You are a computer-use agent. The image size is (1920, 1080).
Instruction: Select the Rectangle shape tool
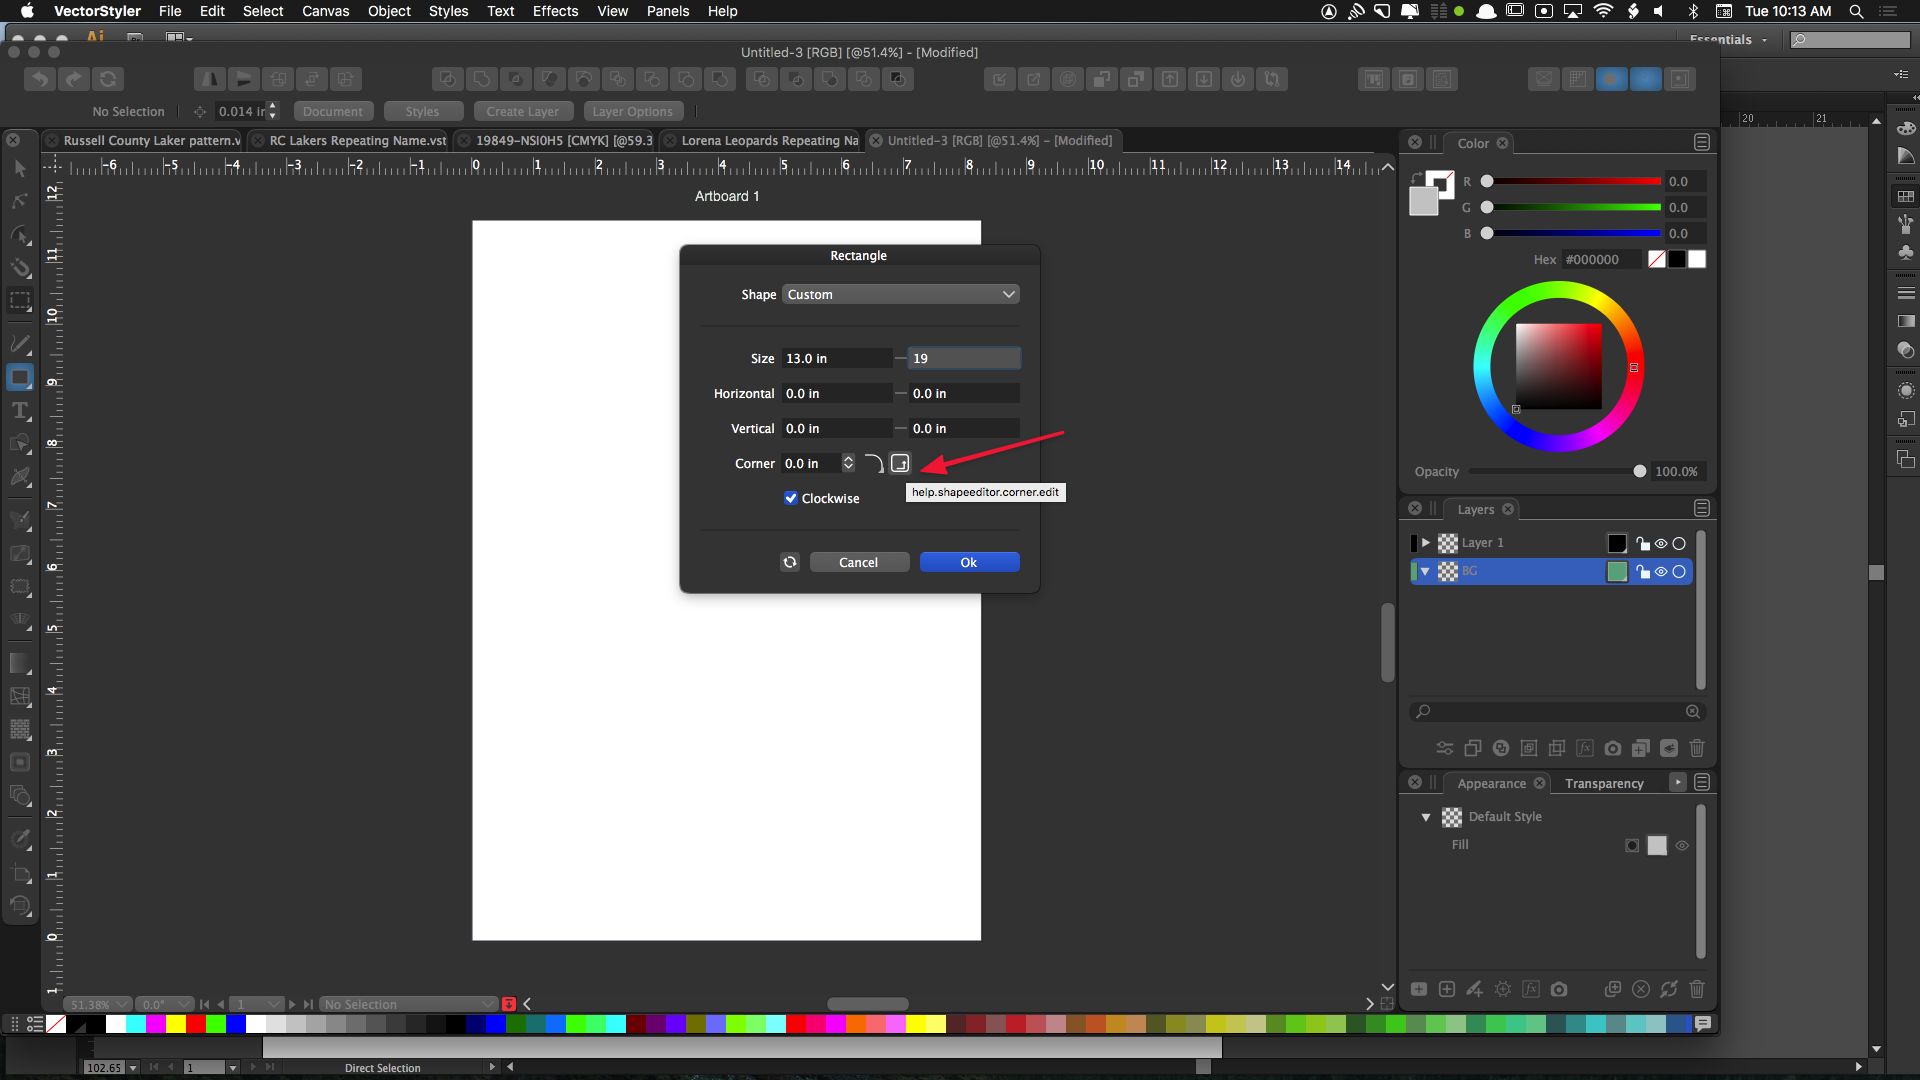[20, 378]
